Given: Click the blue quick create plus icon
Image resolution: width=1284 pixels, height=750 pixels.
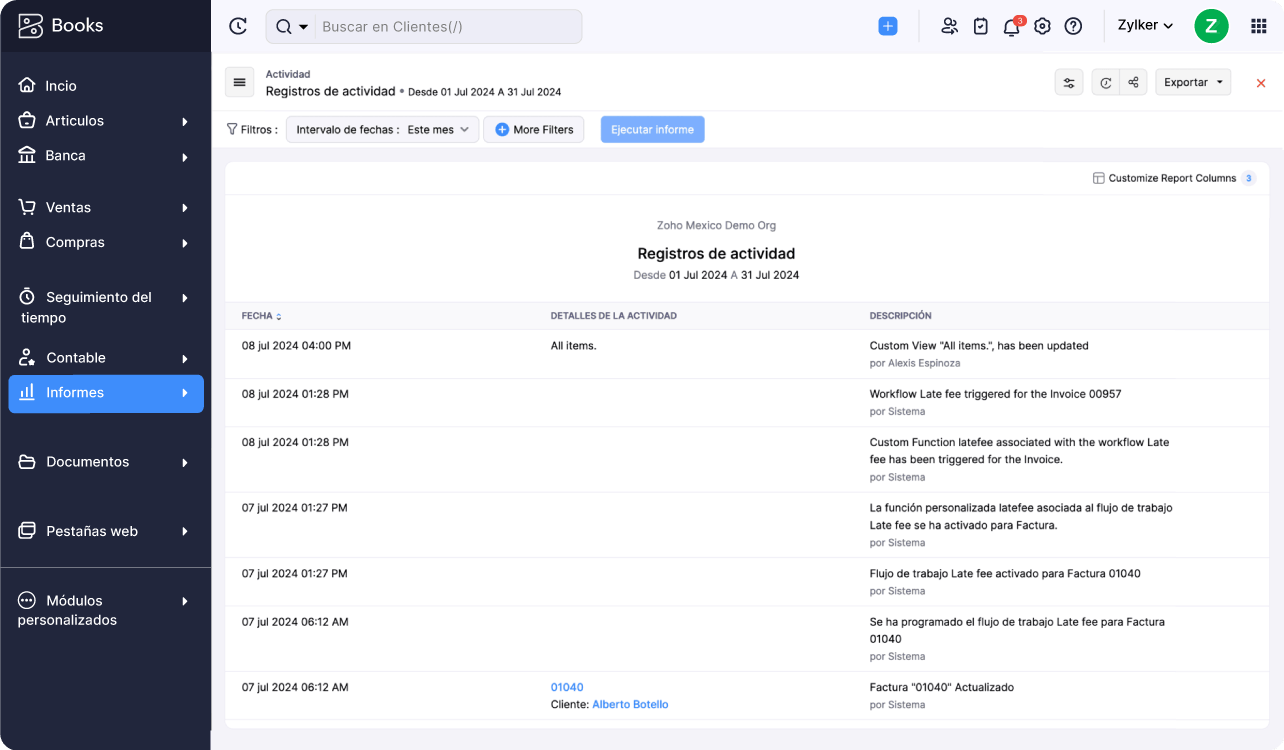Looking at the screenshot, I should pyautogui.click(x=888, y=27).
